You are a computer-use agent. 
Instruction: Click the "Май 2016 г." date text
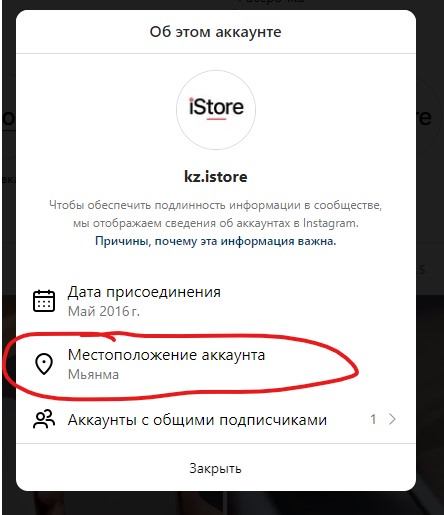tap(104, 311)
